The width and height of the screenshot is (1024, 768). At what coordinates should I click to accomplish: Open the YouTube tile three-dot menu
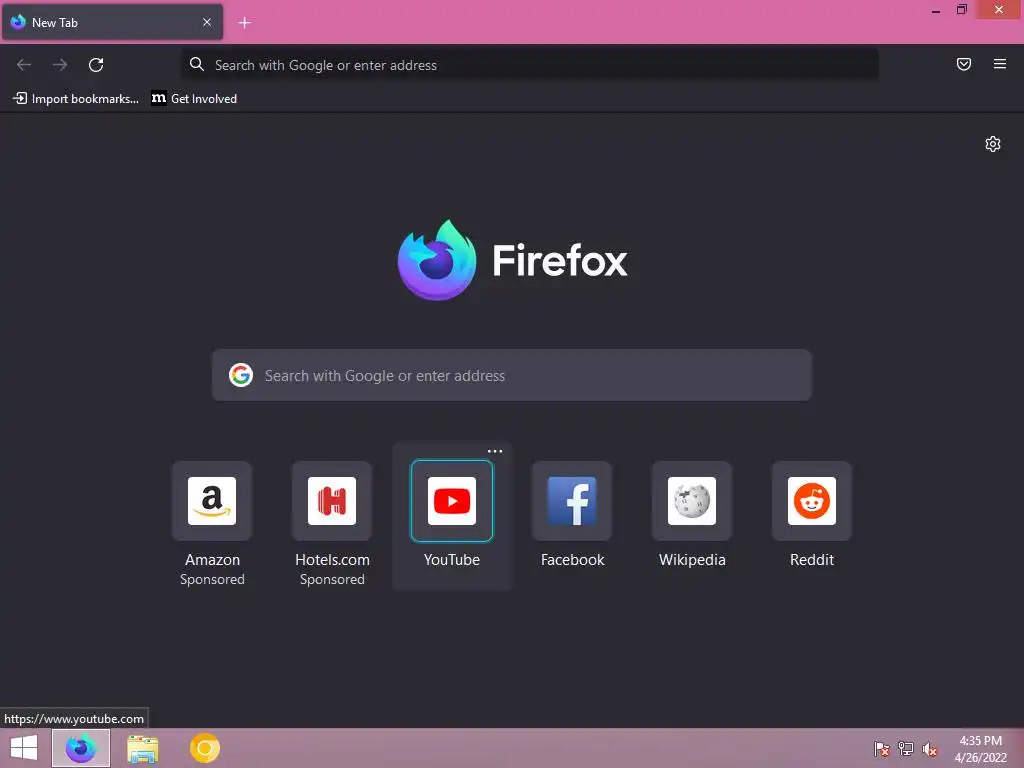pyautogui.click(x=495, y=451)
